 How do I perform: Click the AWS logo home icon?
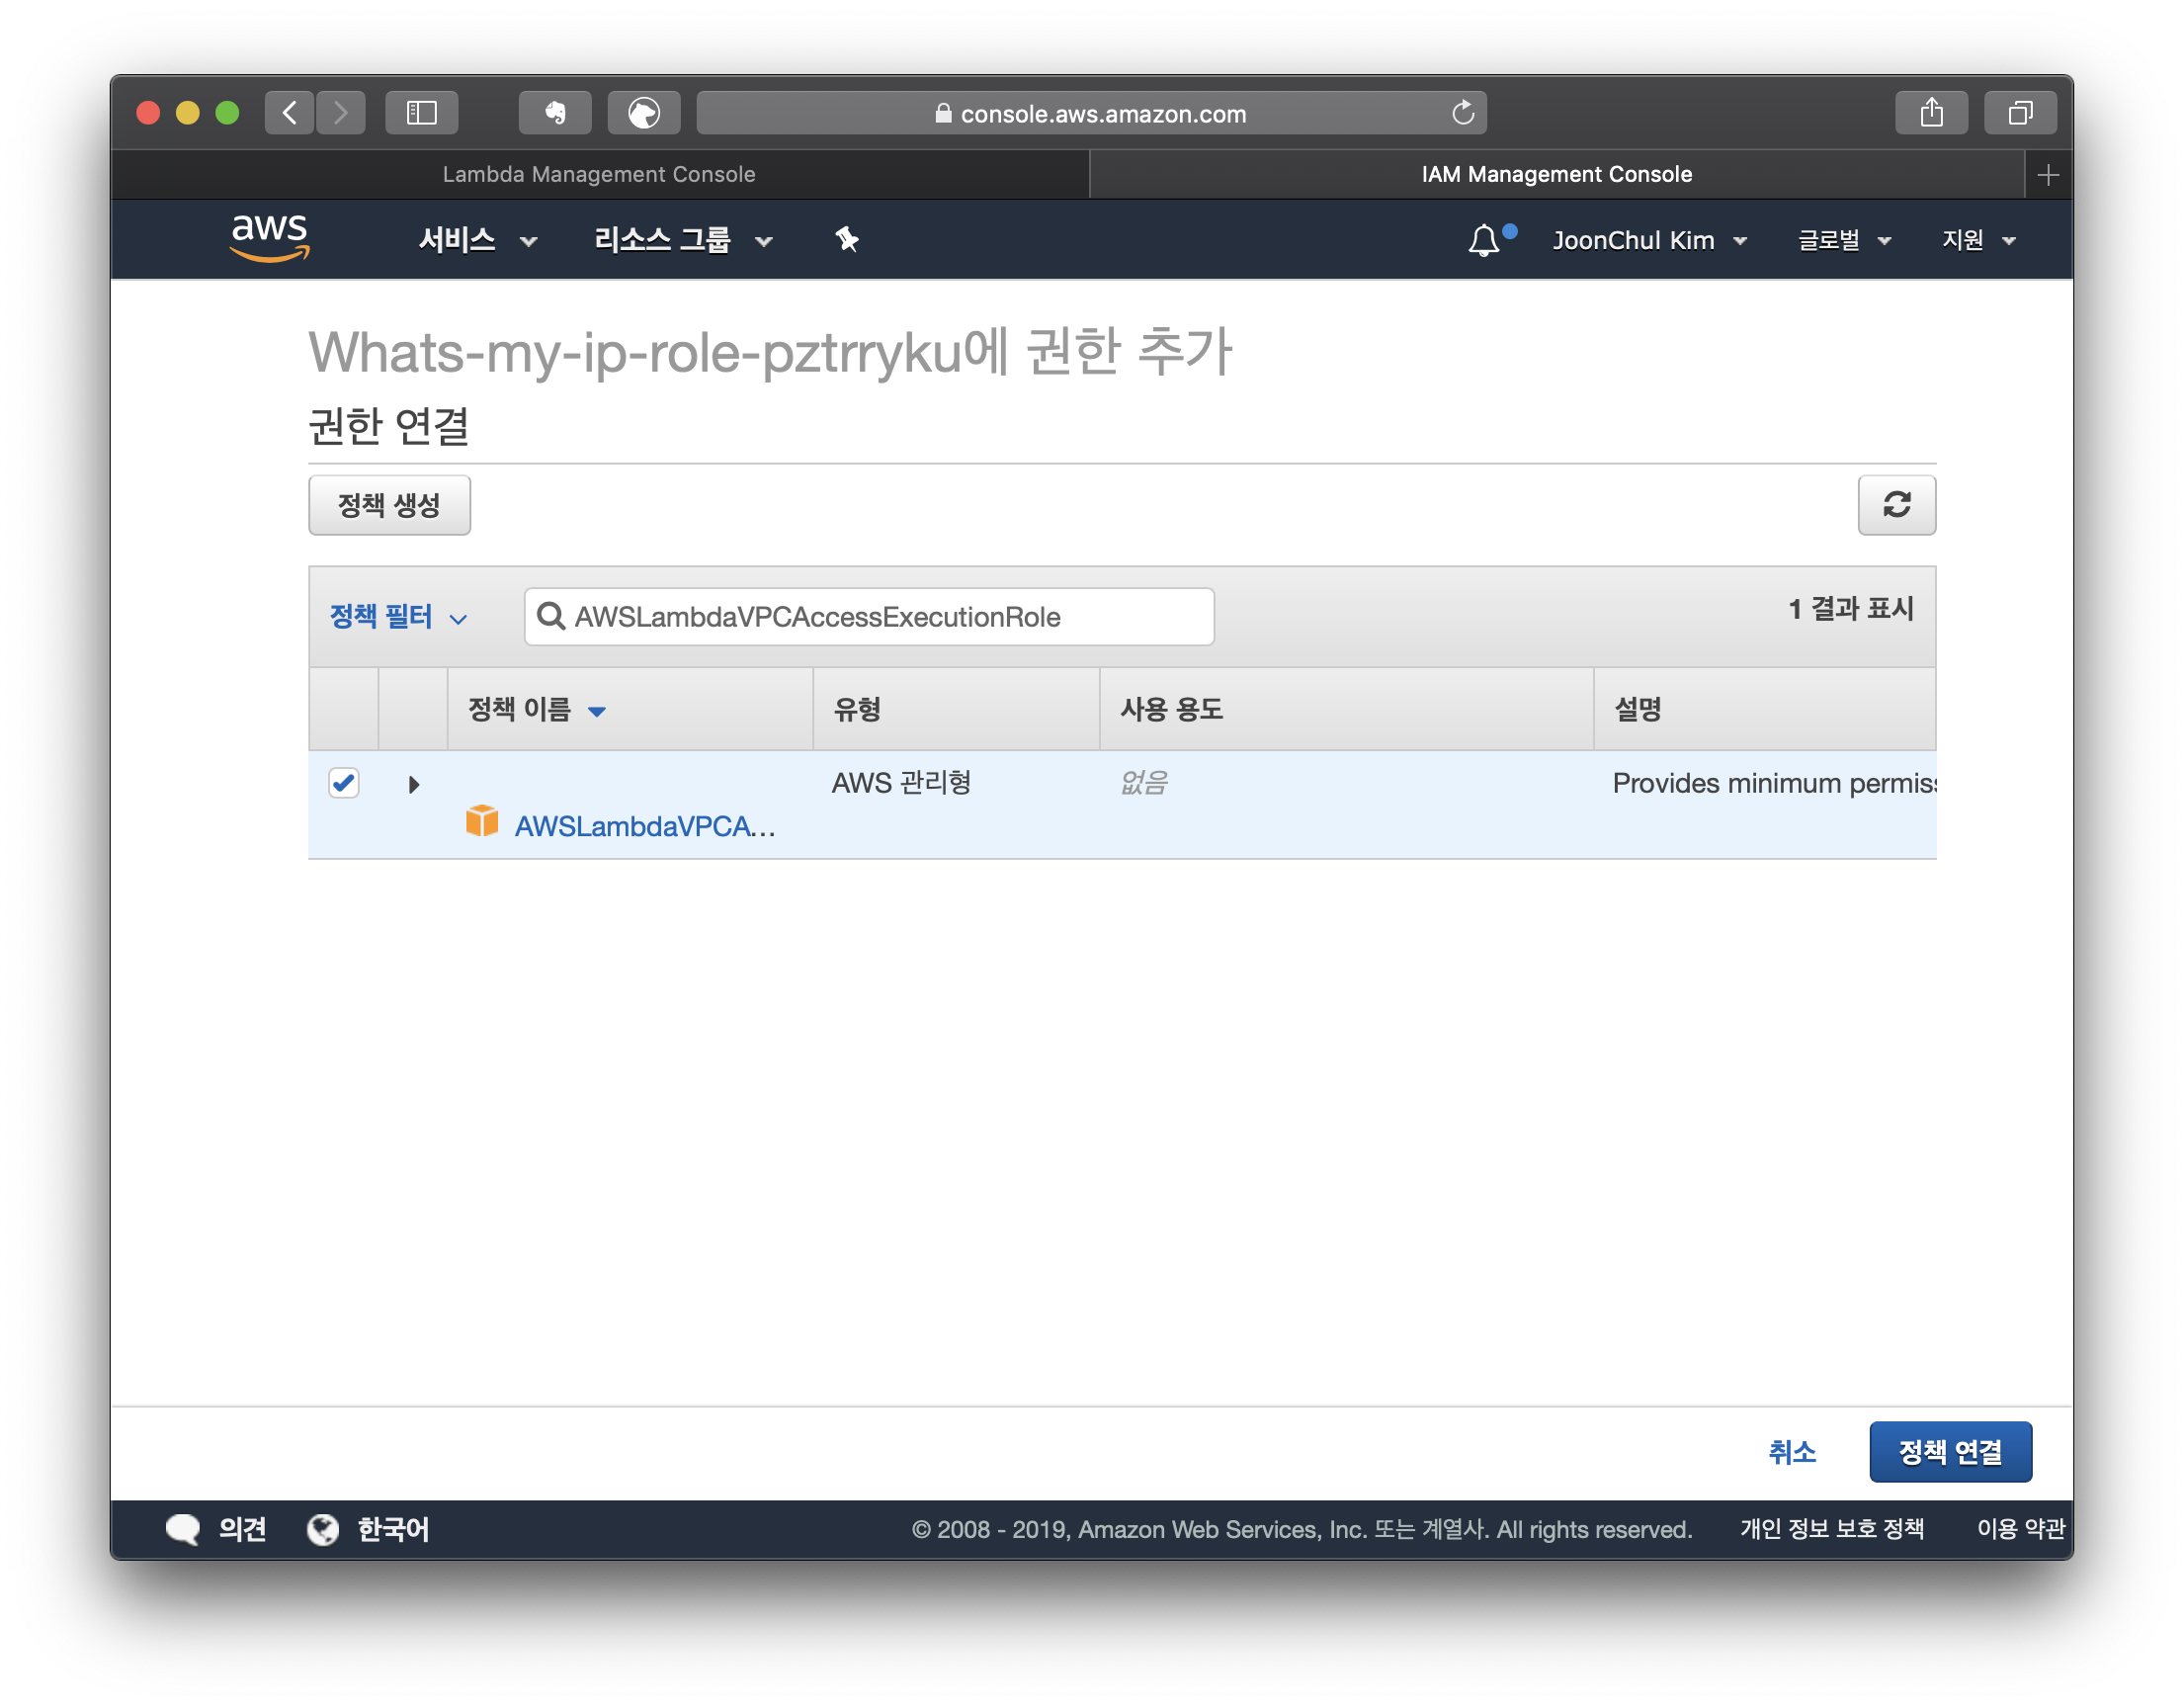point(269,238)
